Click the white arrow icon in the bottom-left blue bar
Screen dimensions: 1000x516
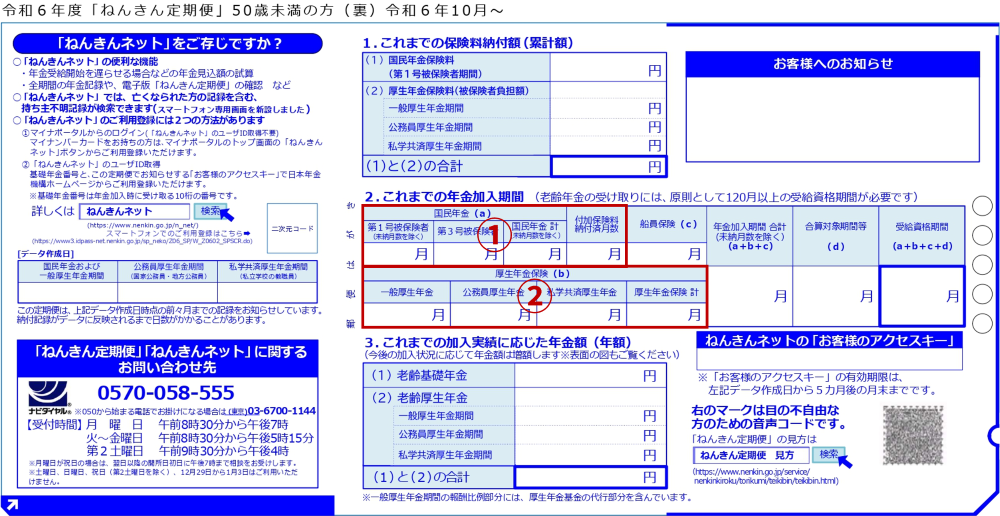tap(12, 505)
